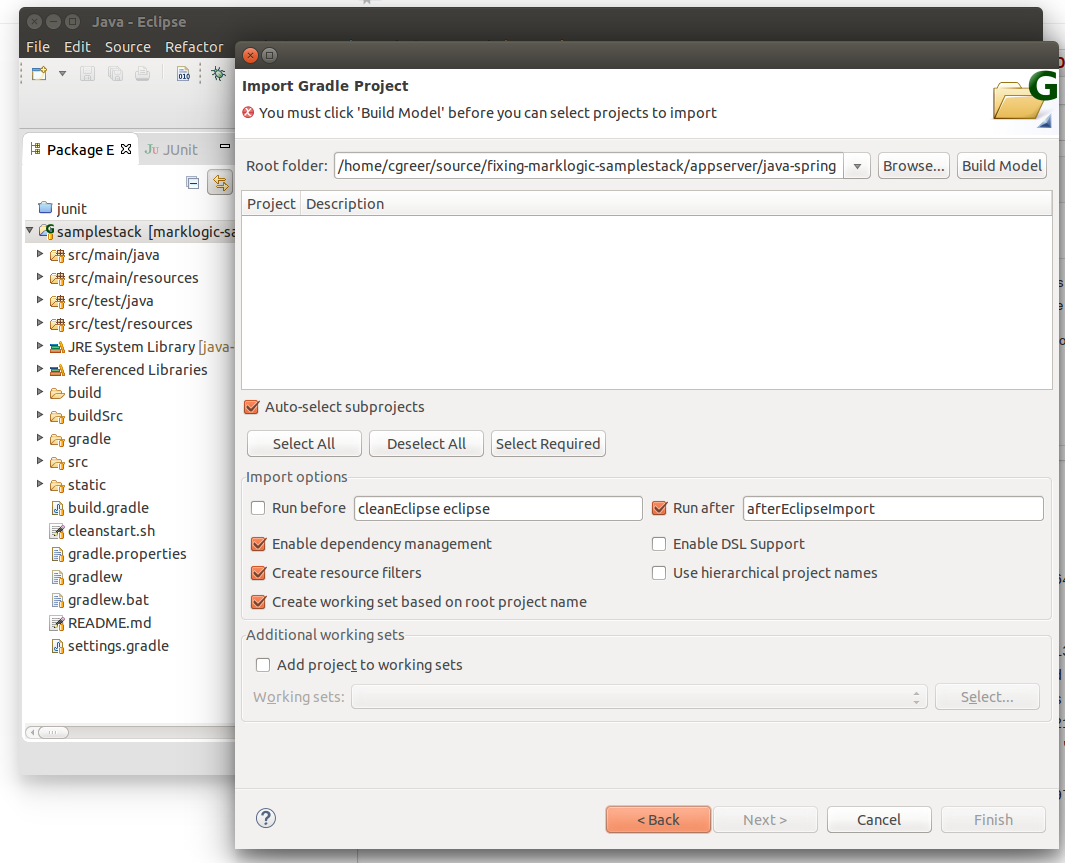Viewport: 1065px width, 863px height.
Task: Click the error marker icon next to 'Build Model' message
Action: (248, 113)
